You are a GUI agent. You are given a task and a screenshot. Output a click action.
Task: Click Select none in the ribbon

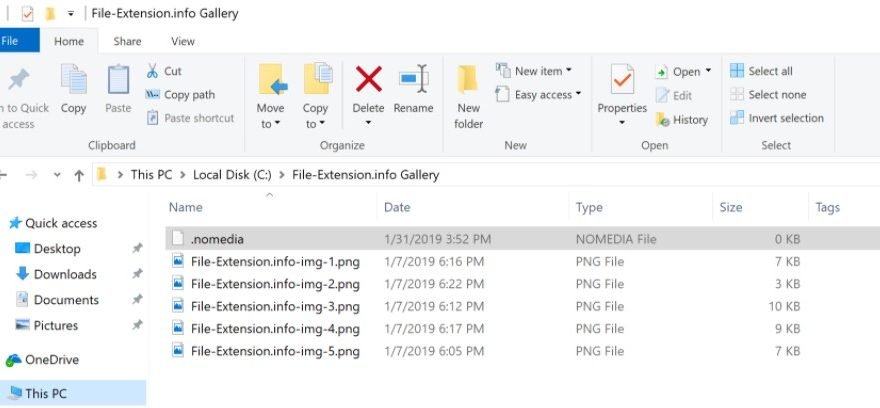776,95
